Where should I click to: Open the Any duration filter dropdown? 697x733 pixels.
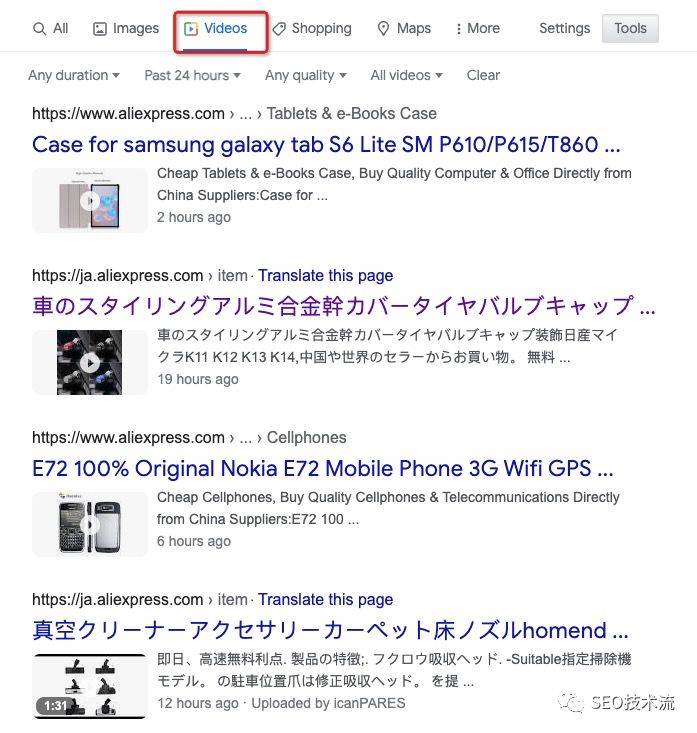tap(74, 75)
